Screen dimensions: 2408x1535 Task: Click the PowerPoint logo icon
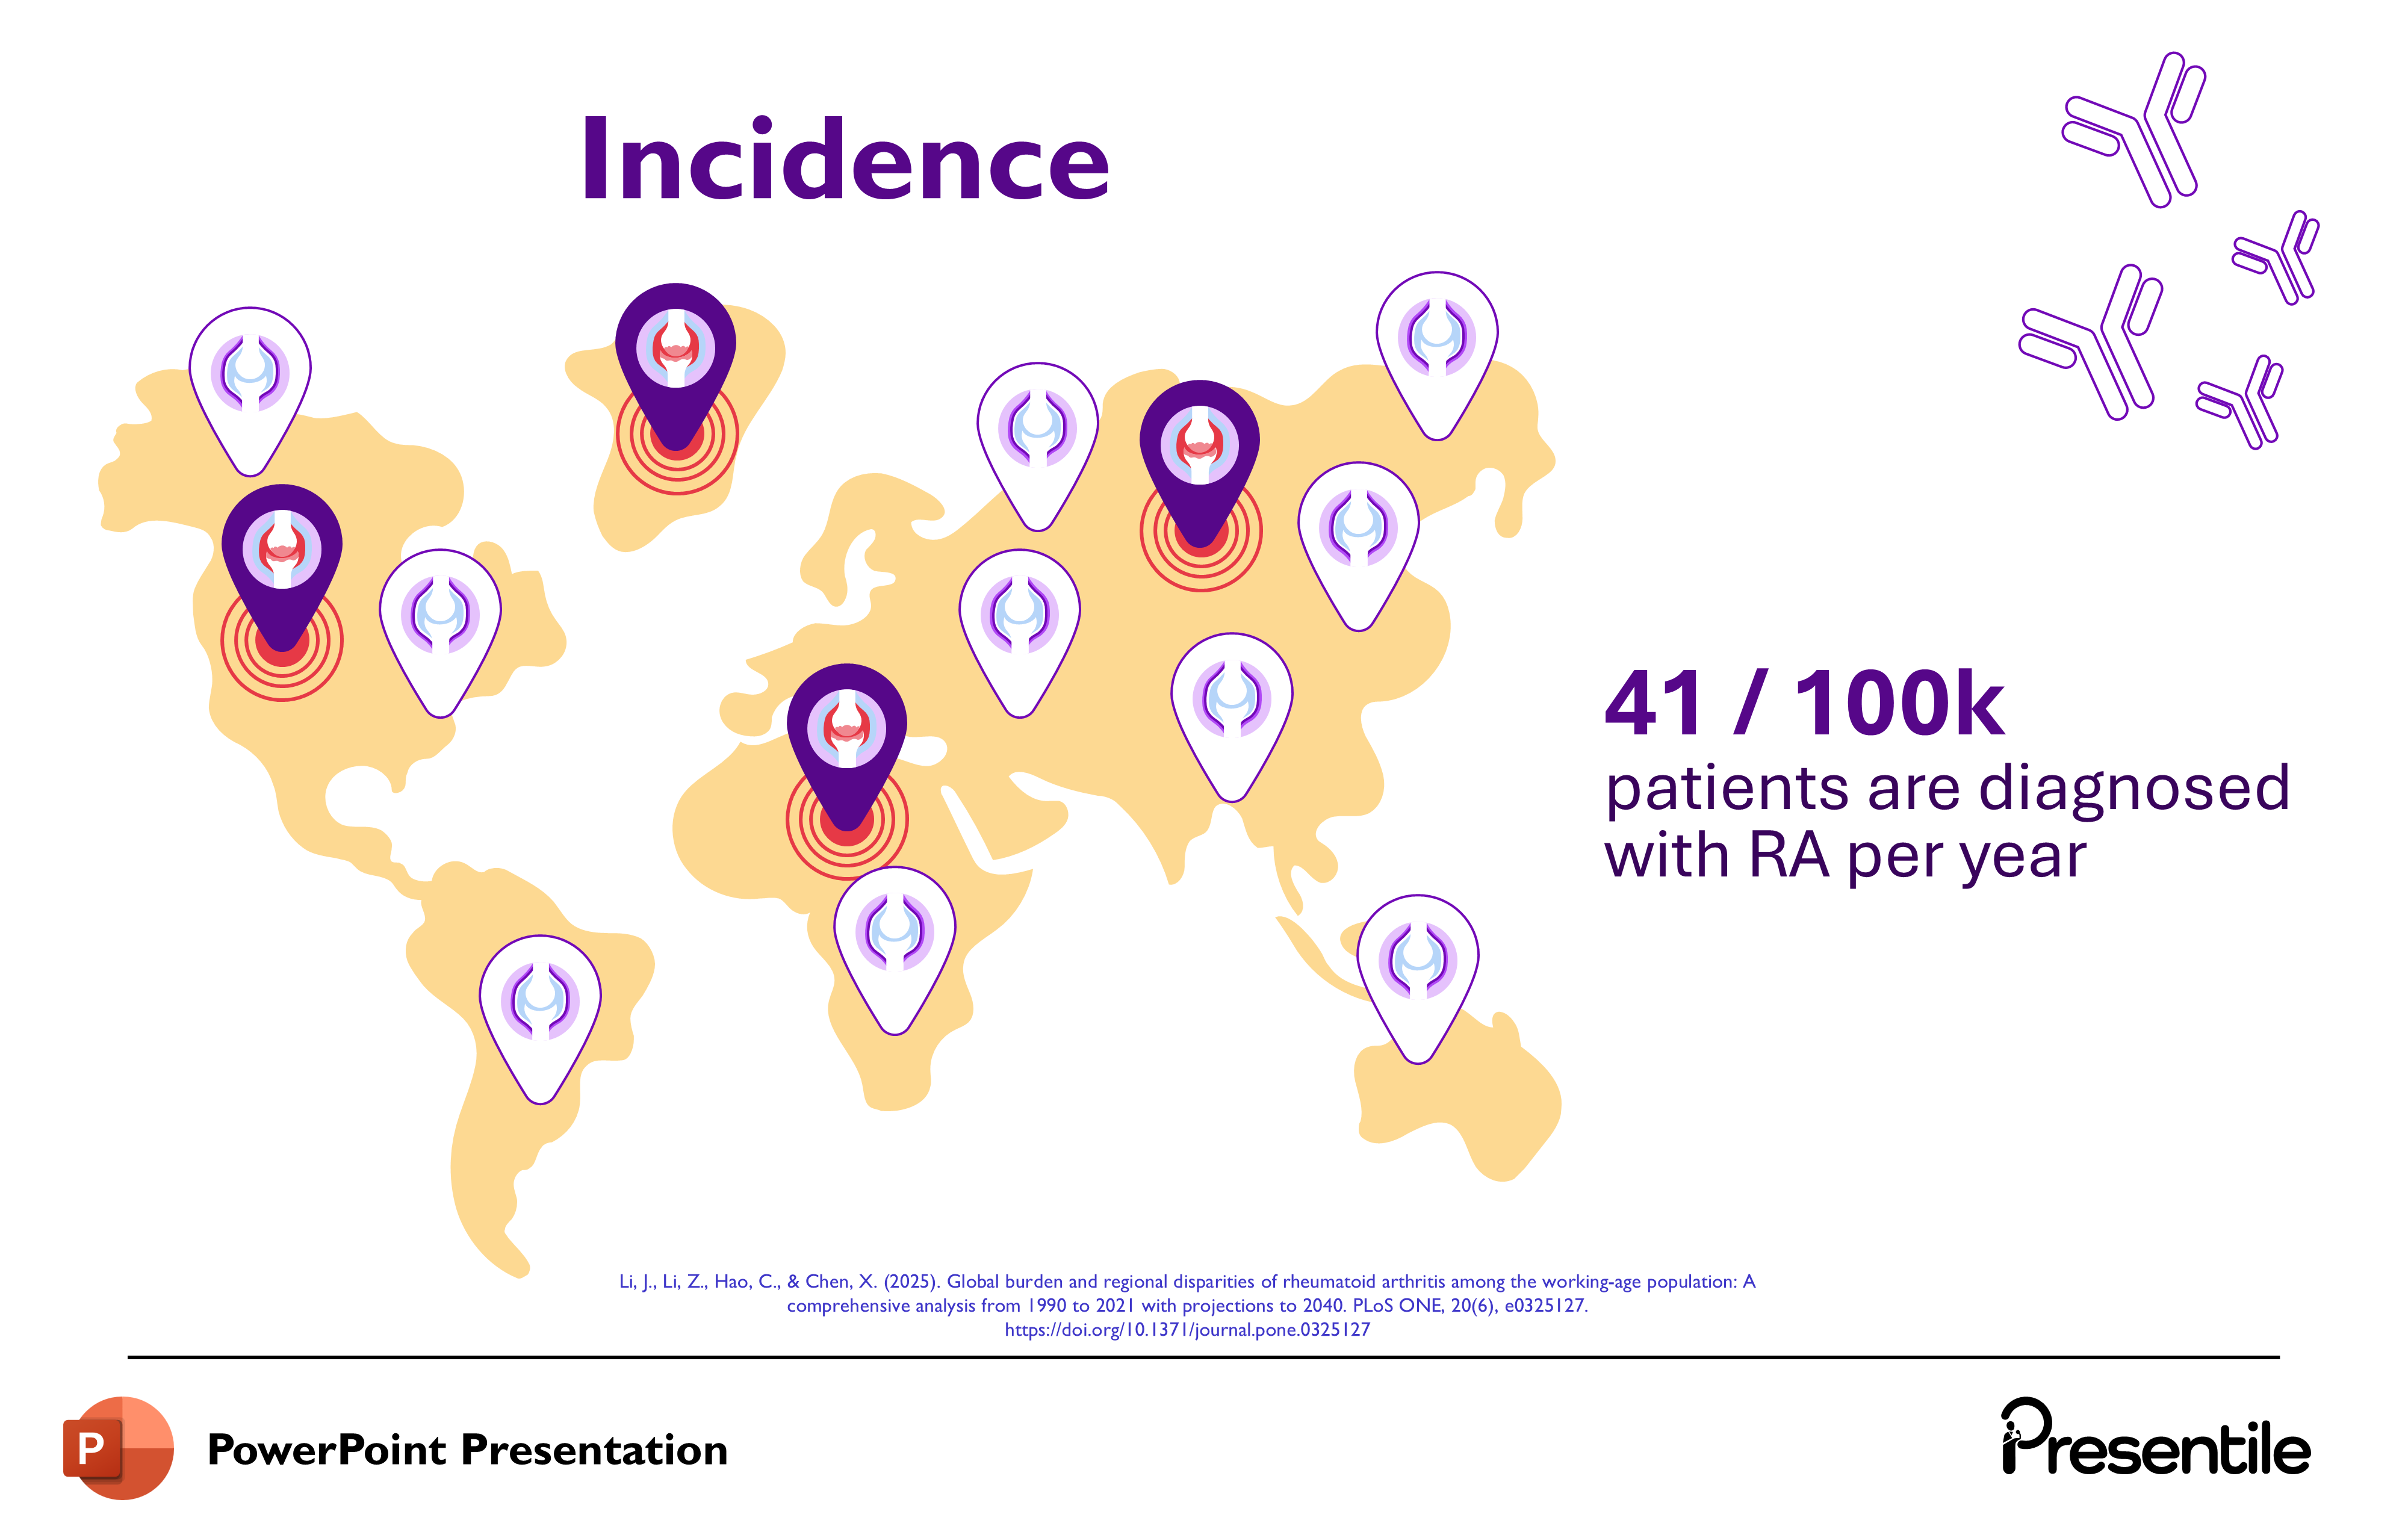(118, 1447)
